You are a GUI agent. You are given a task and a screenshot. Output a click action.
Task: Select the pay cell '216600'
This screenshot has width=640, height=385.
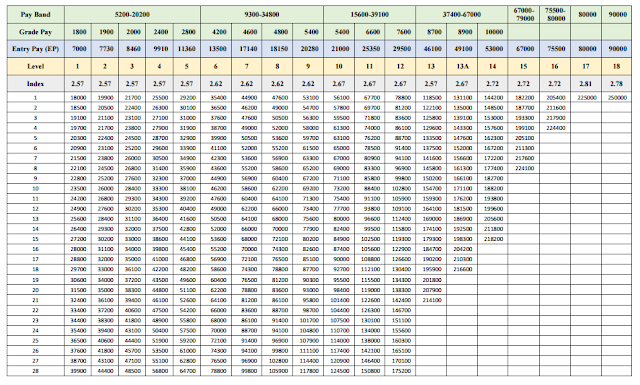click(x=463, y=269)
